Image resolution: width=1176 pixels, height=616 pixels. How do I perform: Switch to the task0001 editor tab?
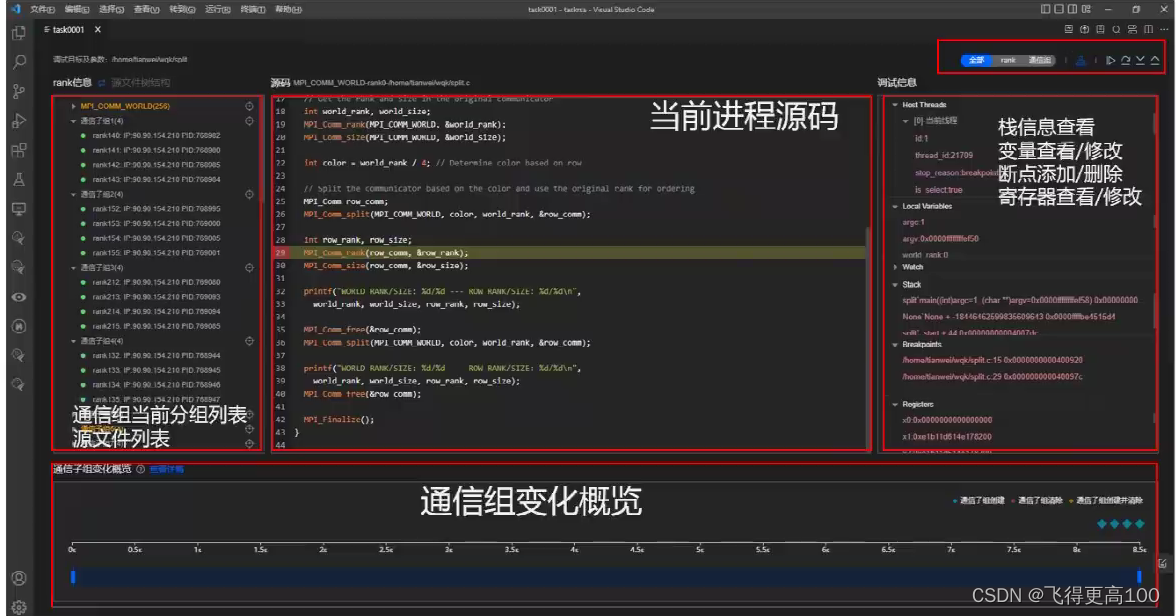68,30
